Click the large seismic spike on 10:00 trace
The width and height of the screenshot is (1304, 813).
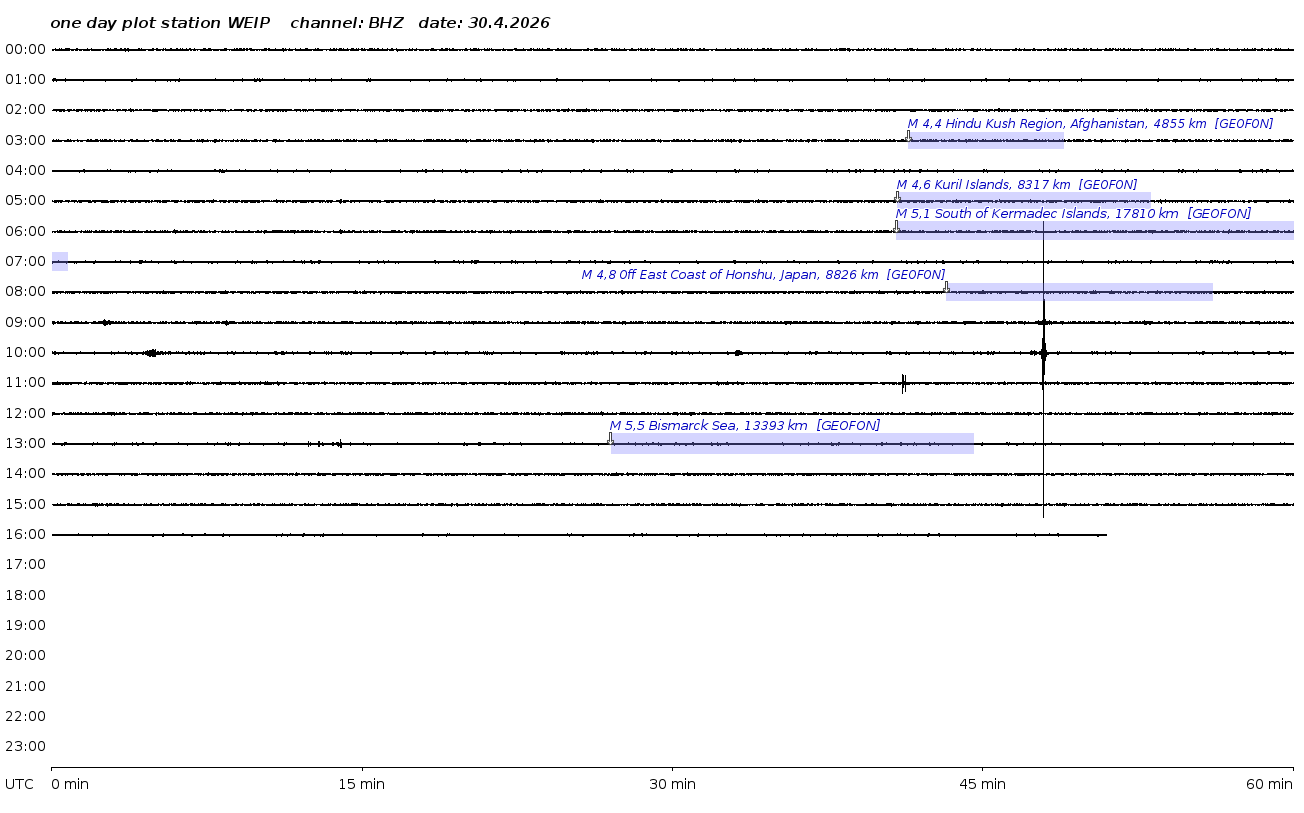click(1043, 352)
